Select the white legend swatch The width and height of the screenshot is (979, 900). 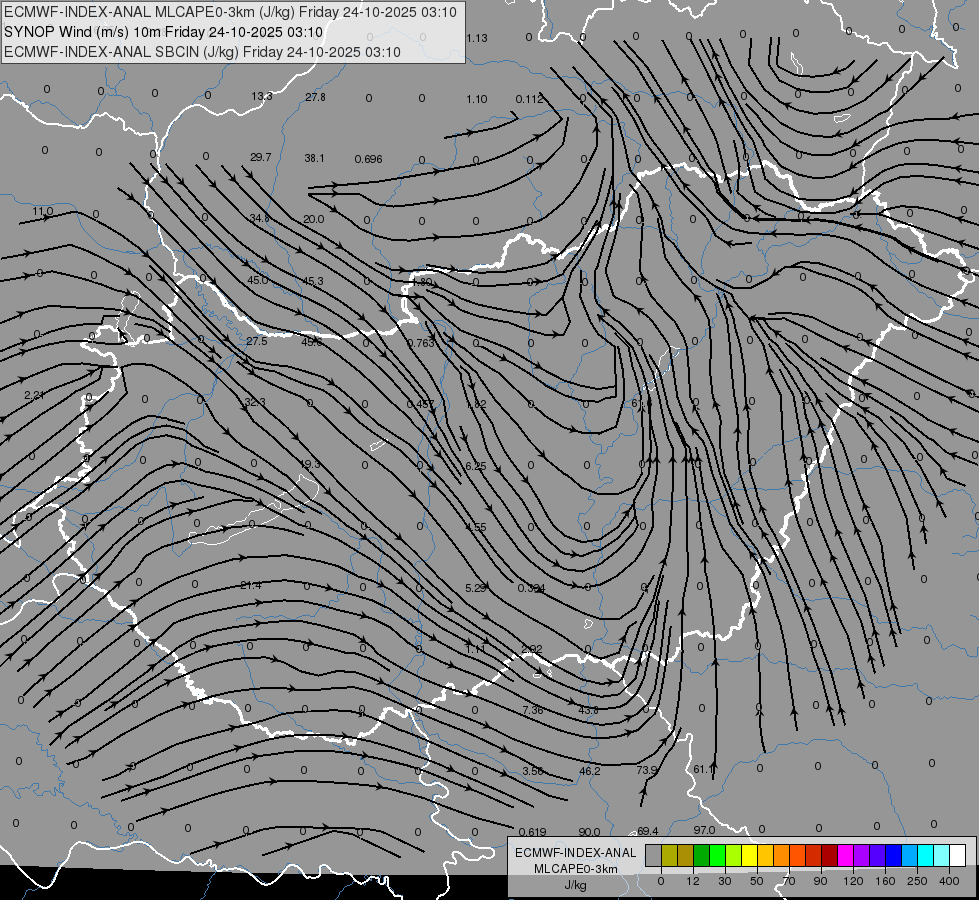[957, 855]
